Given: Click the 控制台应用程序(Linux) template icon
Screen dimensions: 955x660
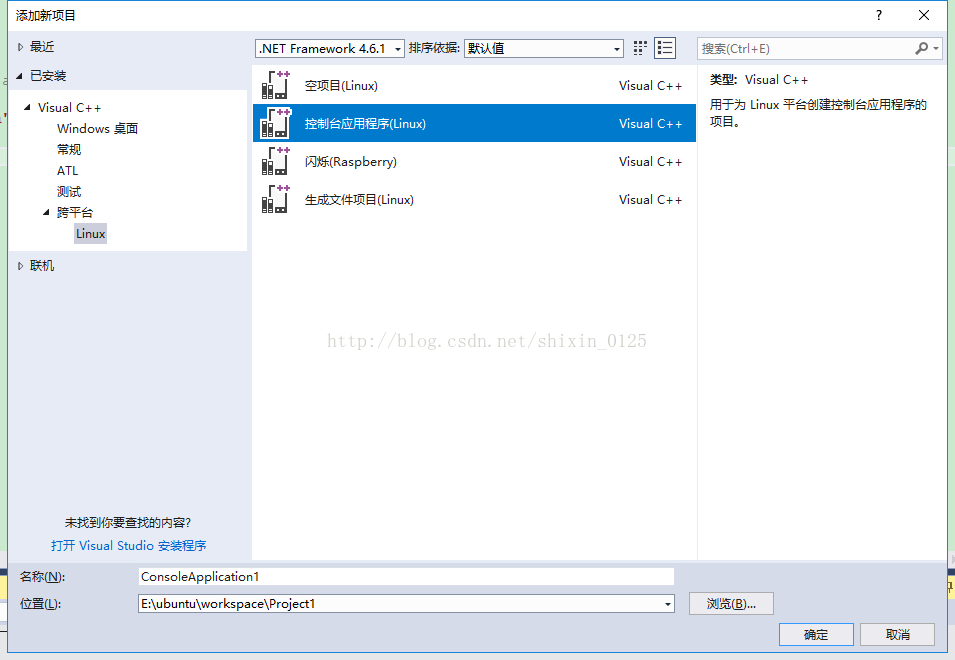Looking at the screenshot, I should pyautogui.click(x=275, y=123).
